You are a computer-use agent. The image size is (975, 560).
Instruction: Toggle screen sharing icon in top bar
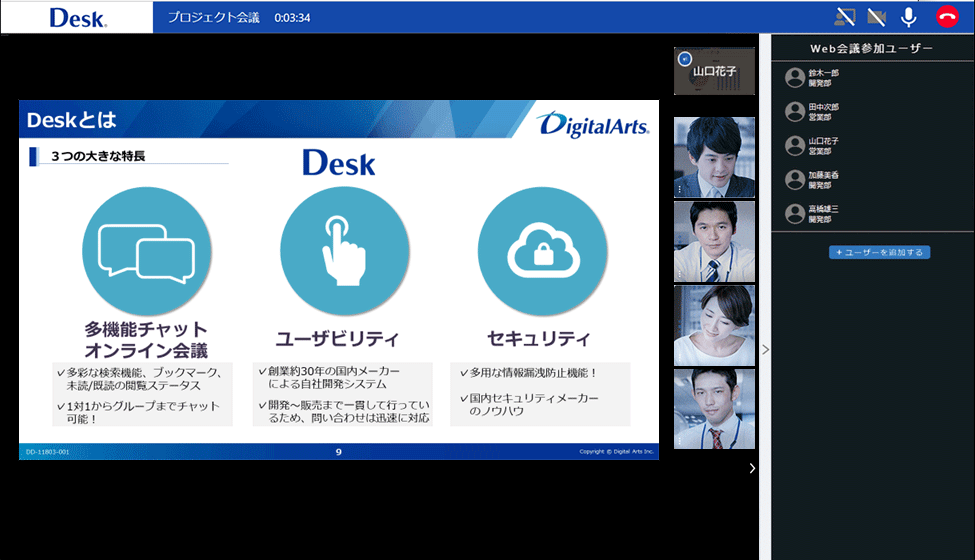pos(846,17)
